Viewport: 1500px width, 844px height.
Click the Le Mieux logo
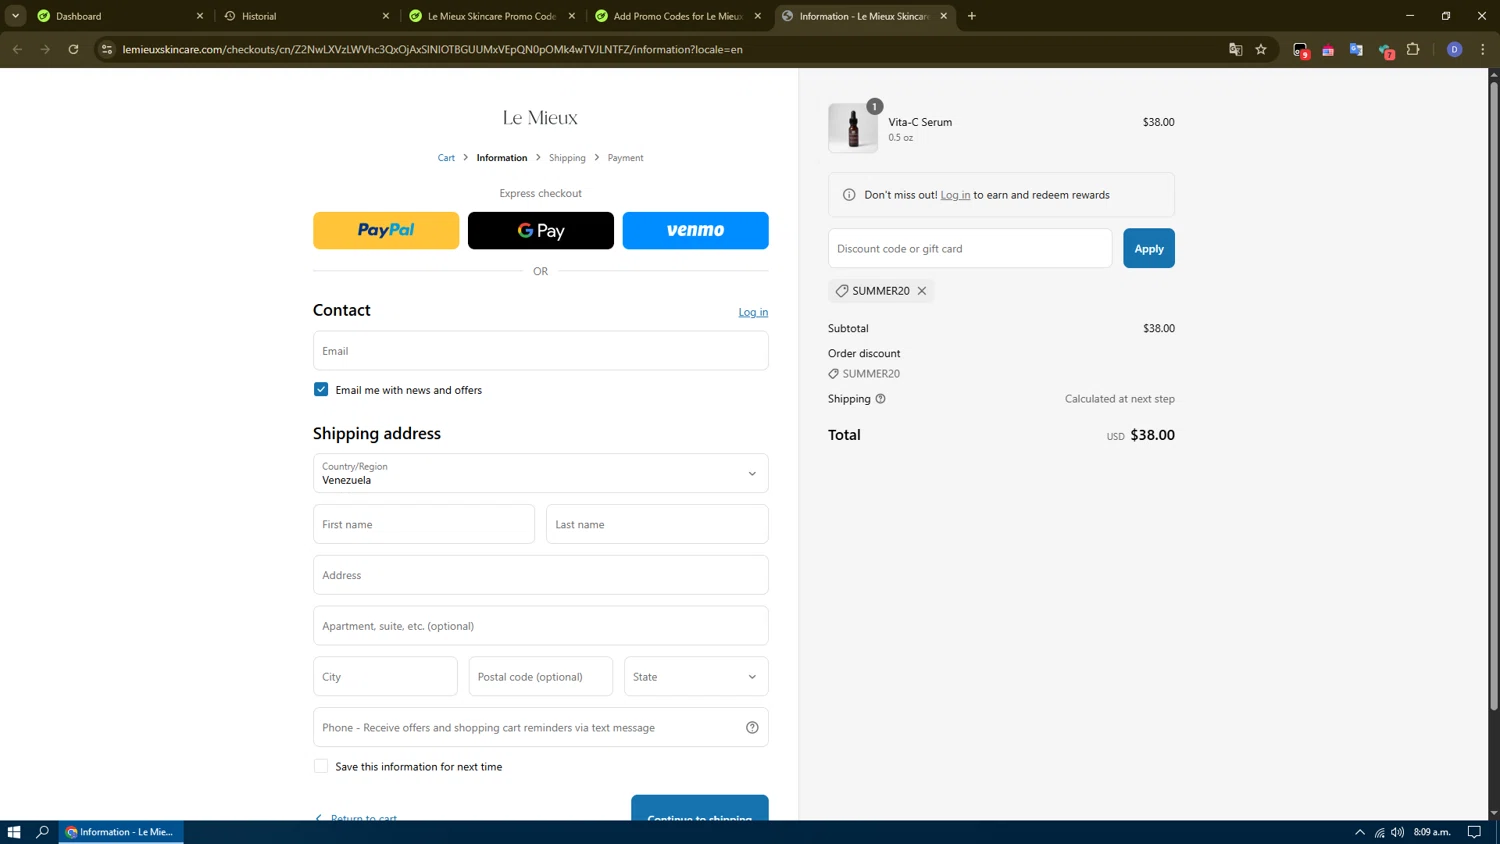[x=540, y=118]
